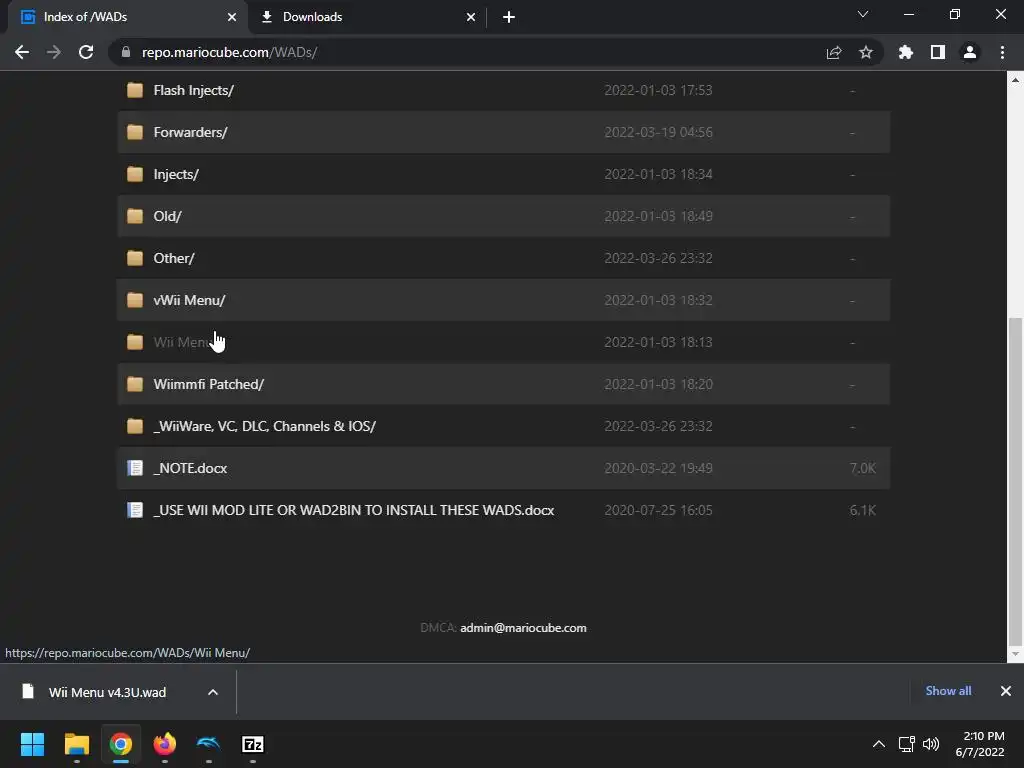Select the Index of /WADs tab
This screenshot has height=768, width=1024.
click(x=127, y=17)
